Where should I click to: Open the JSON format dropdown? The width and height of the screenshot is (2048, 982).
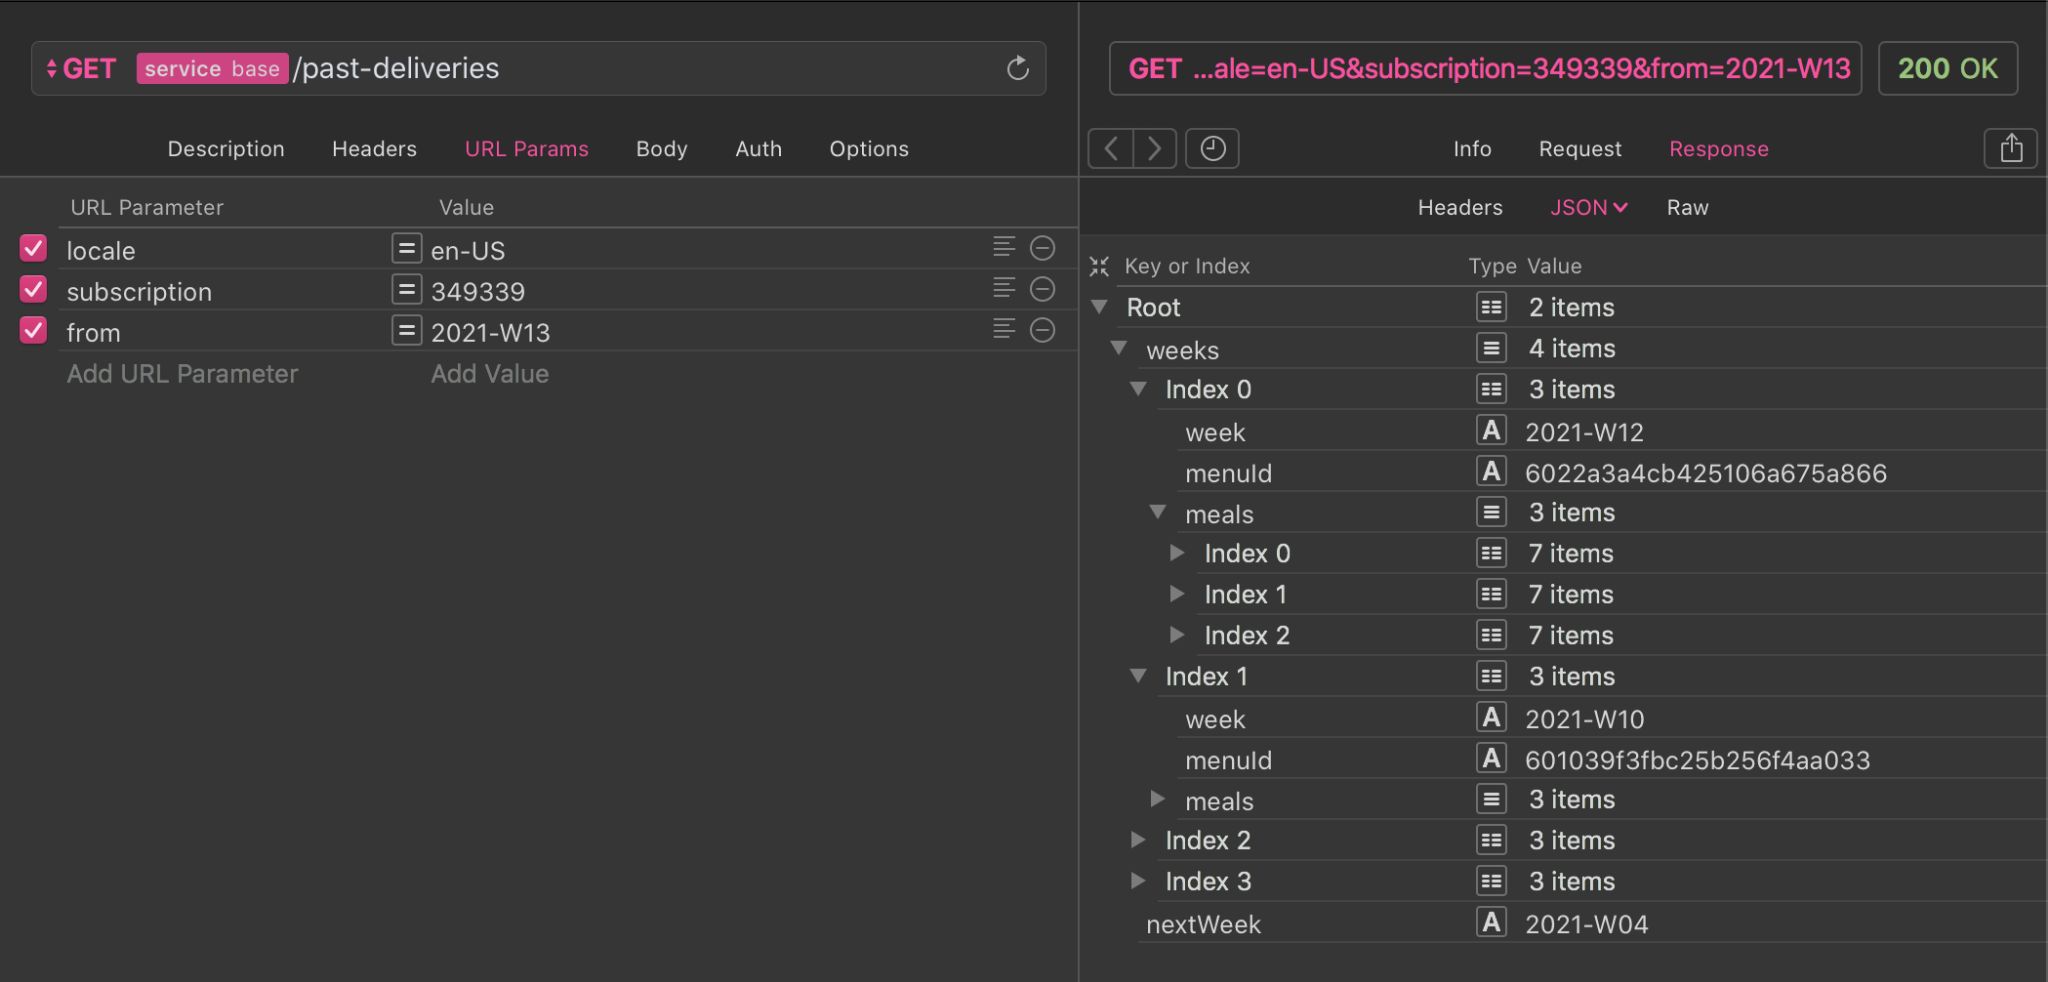(x=1588, y=207)
